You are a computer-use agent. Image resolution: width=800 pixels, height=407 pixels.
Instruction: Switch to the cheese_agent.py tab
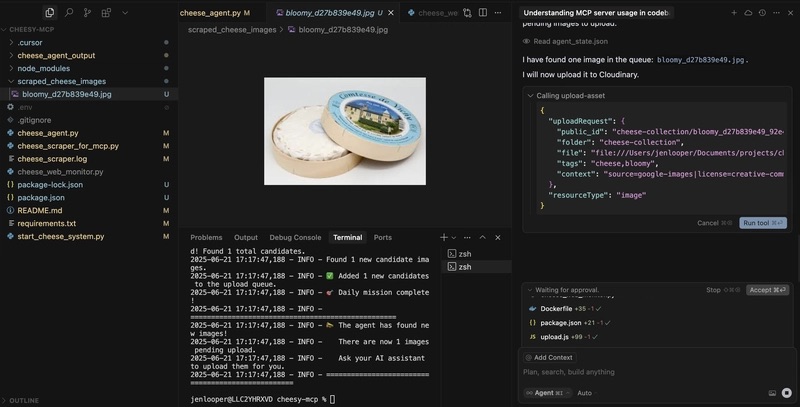pyautogui.click(x=214, y=13)
